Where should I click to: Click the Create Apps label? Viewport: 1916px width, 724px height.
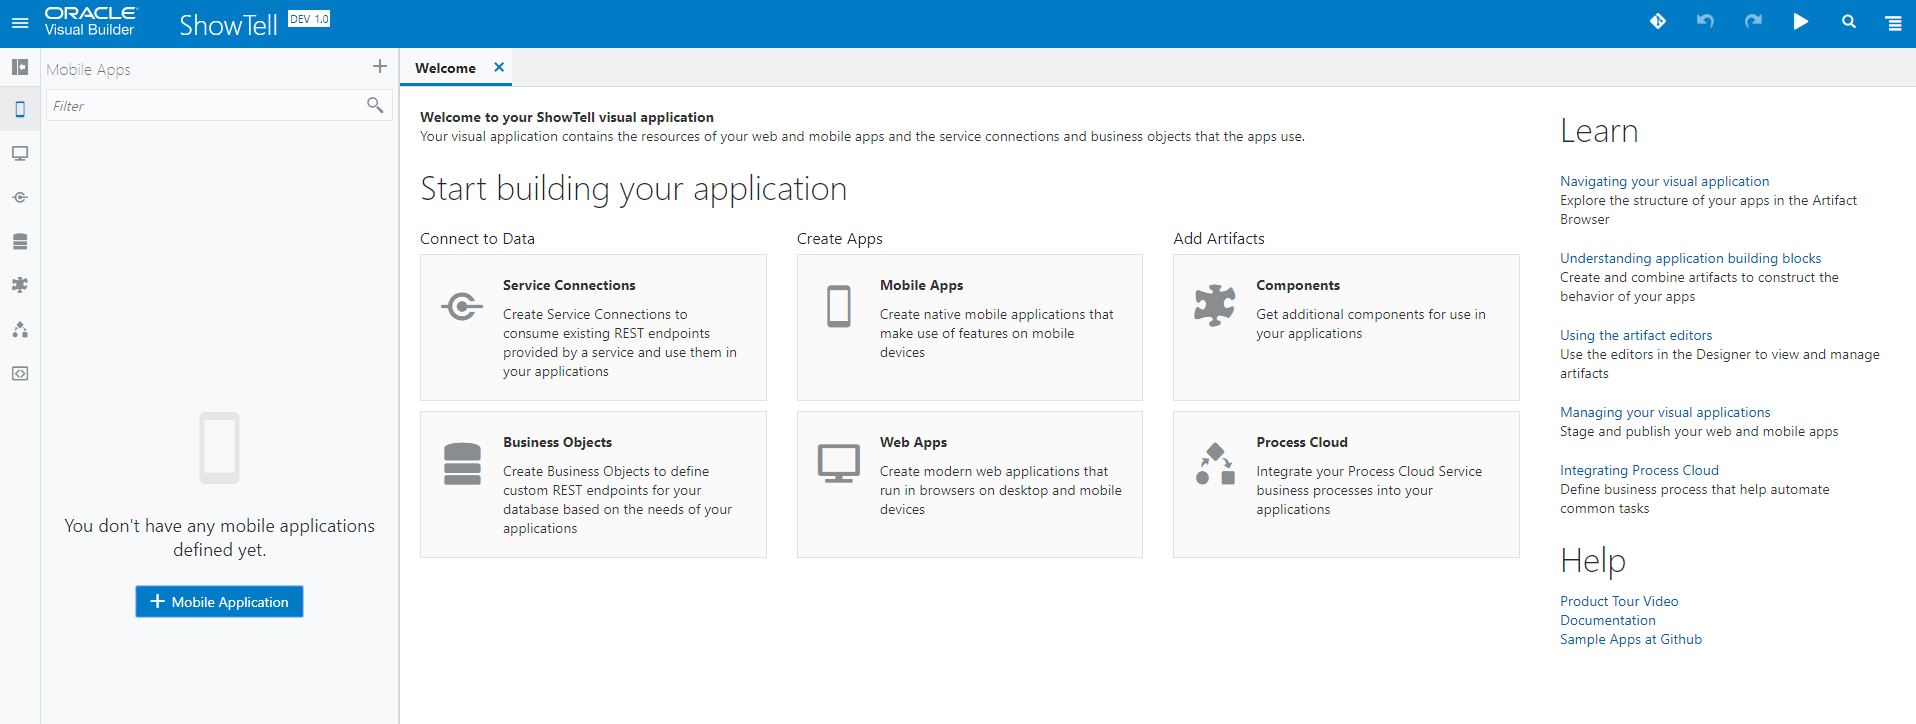point(839,238)
